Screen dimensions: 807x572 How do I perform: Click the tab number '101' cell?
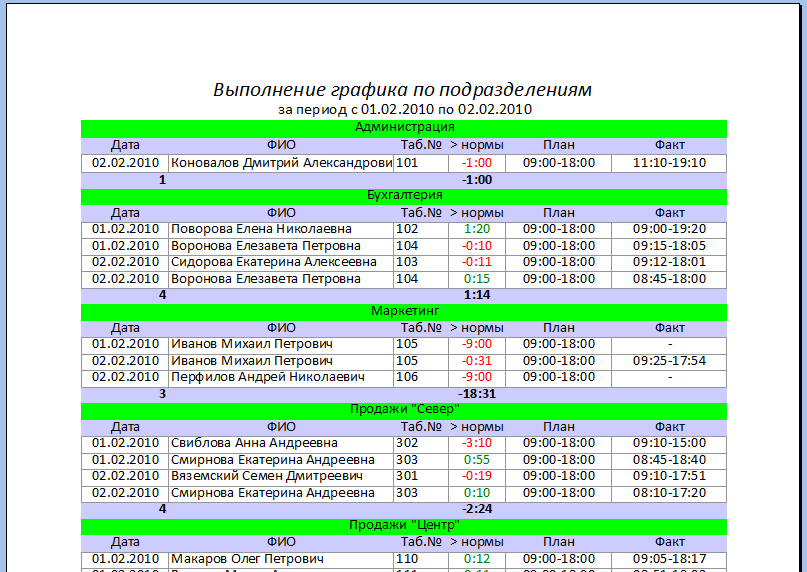[421, 163]
